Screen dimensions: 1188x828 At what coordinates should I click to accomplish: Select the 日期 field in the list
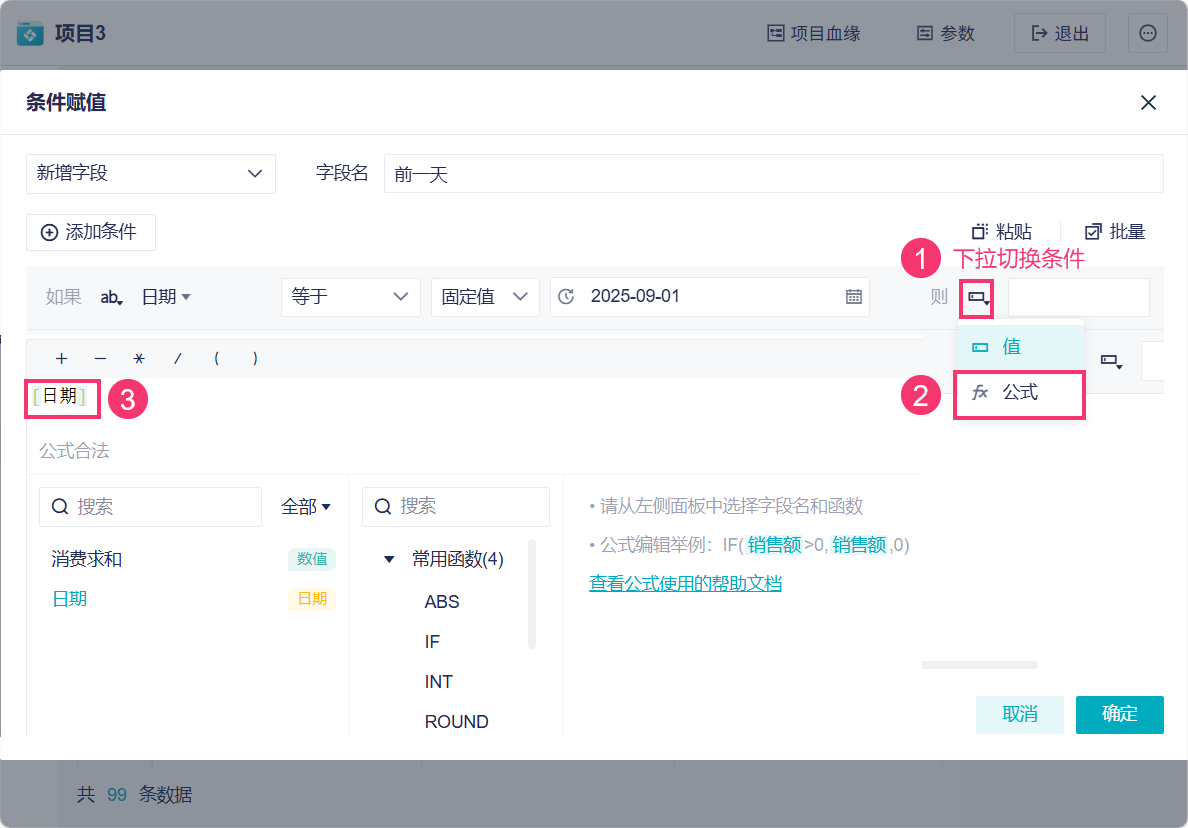coord(69,599)
